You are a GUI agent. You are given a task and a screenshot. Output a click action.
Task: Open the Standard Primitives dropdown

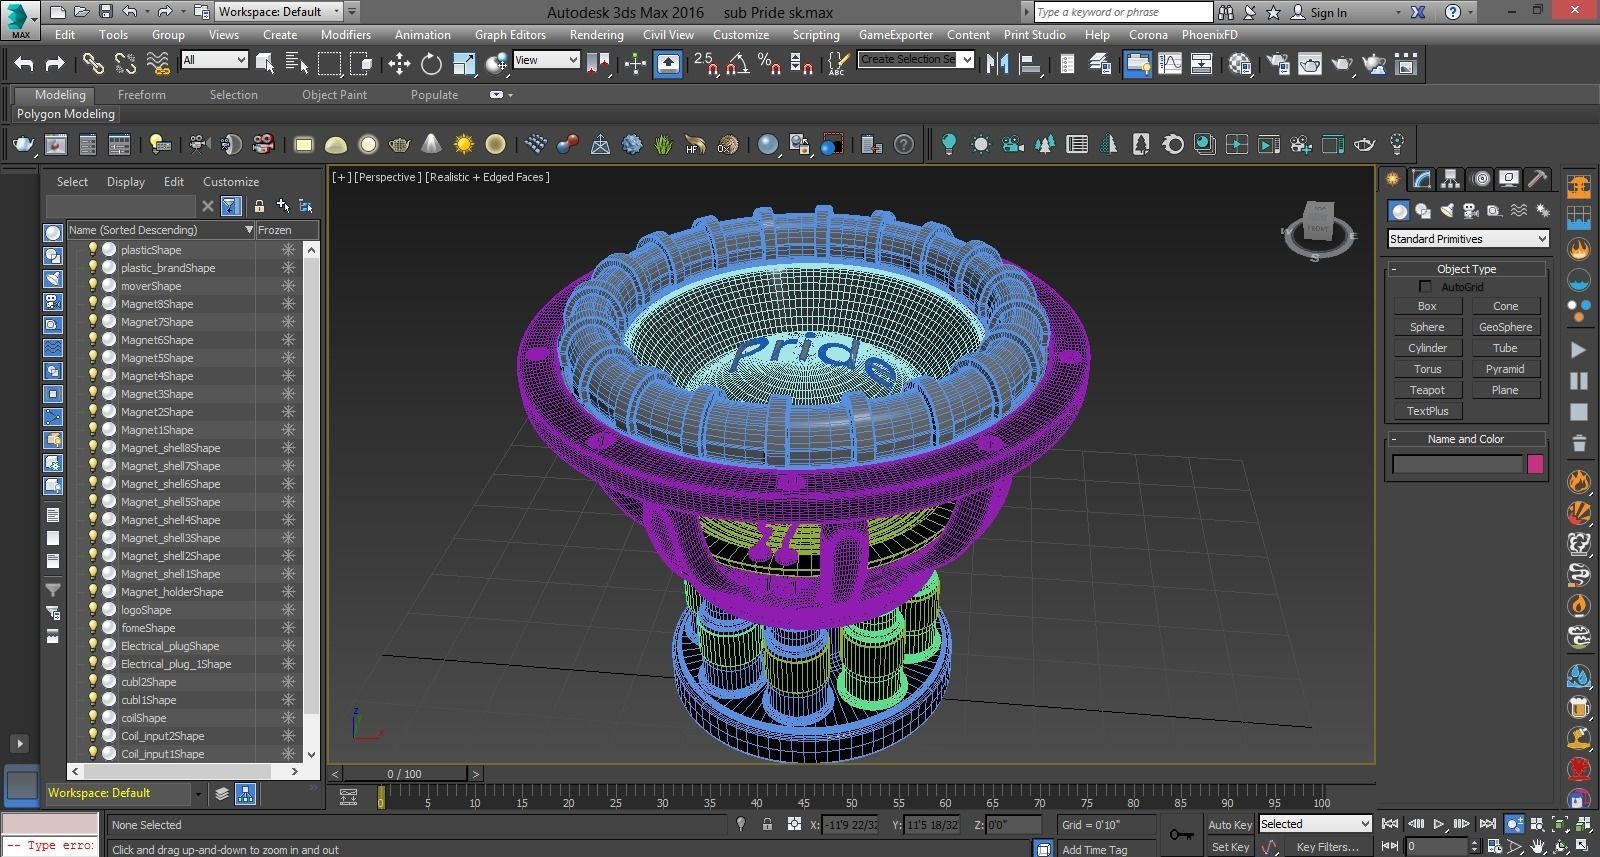point(1468,239)
